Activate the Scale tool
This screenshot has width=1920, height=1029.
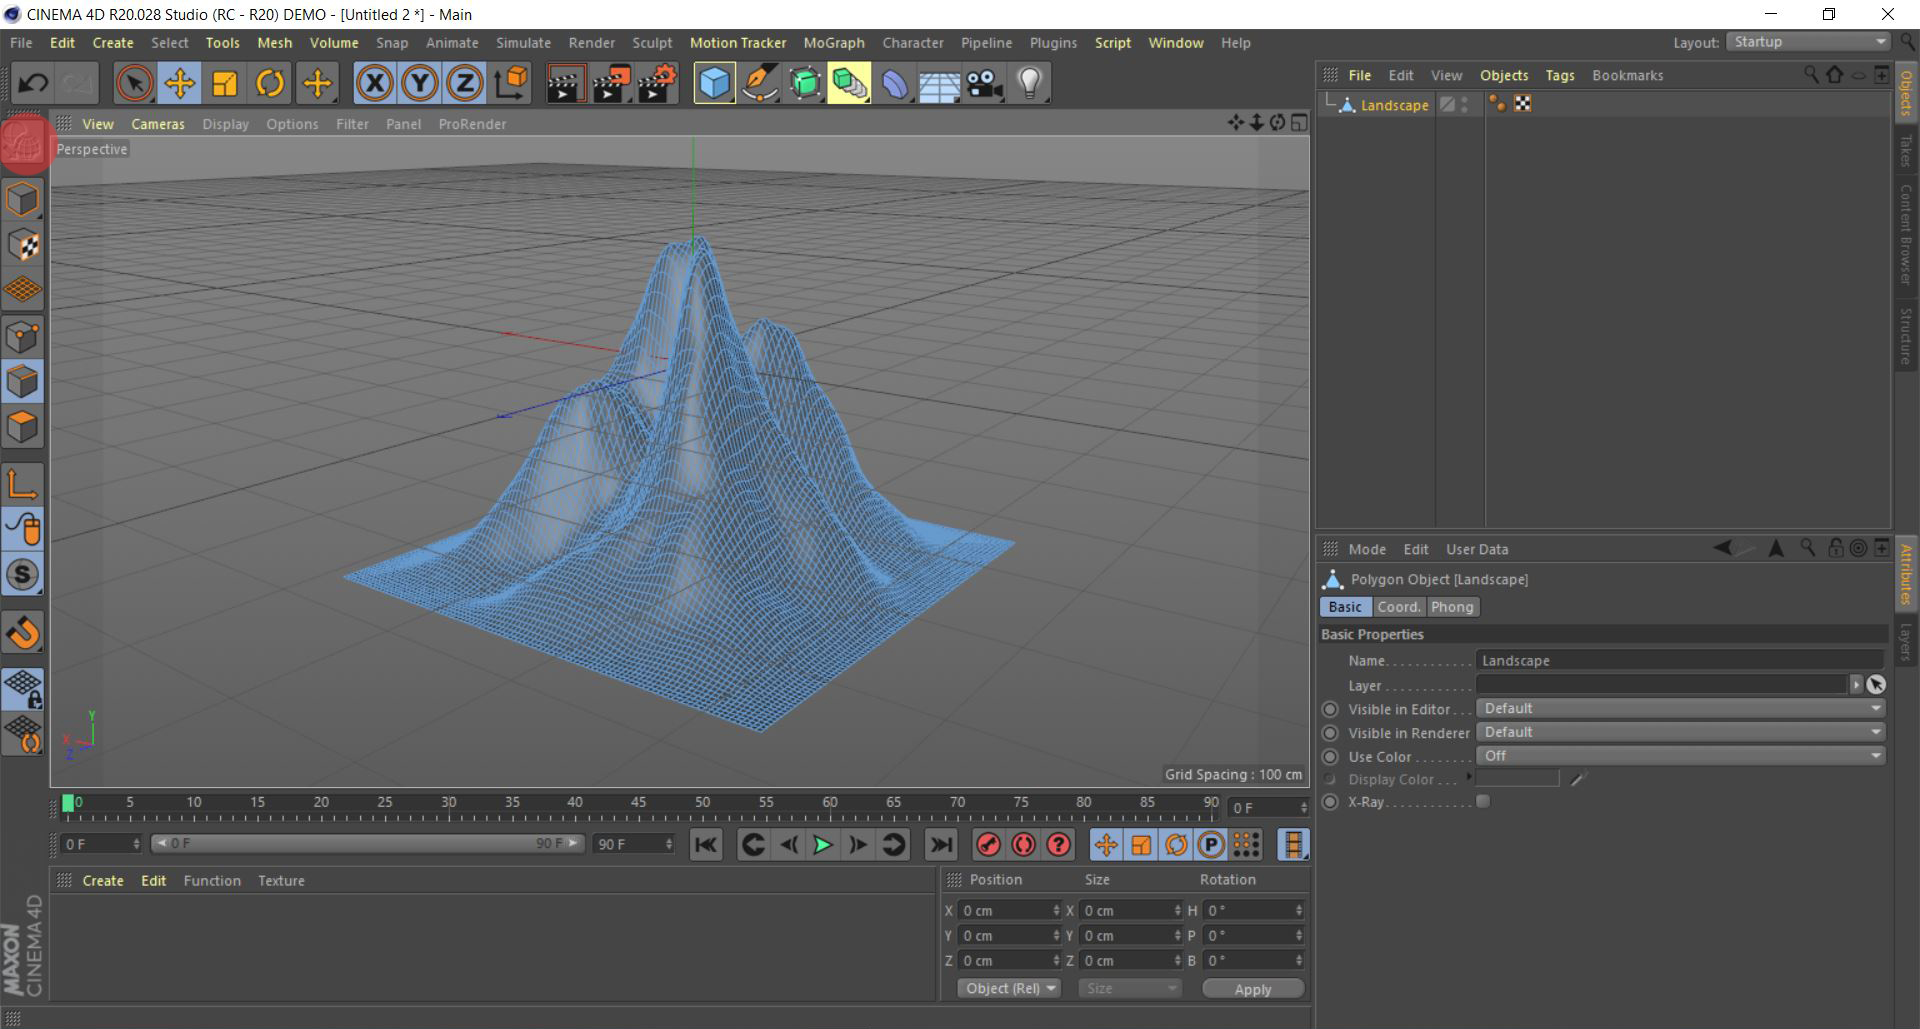pyautogui.click(x=225, y=83)
